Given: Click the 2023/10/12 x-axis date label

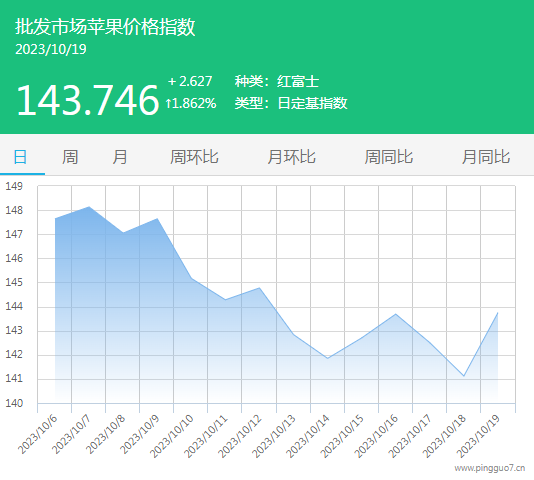Looking at the screenshot, I should click(x=240, y=436).
